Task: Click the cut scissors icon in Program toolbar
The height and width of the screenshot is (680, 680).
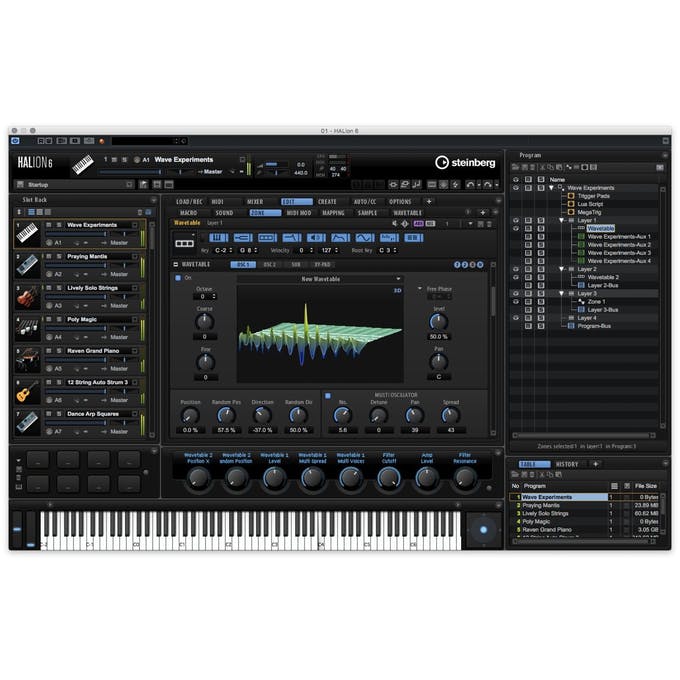Action: point(542,167)
